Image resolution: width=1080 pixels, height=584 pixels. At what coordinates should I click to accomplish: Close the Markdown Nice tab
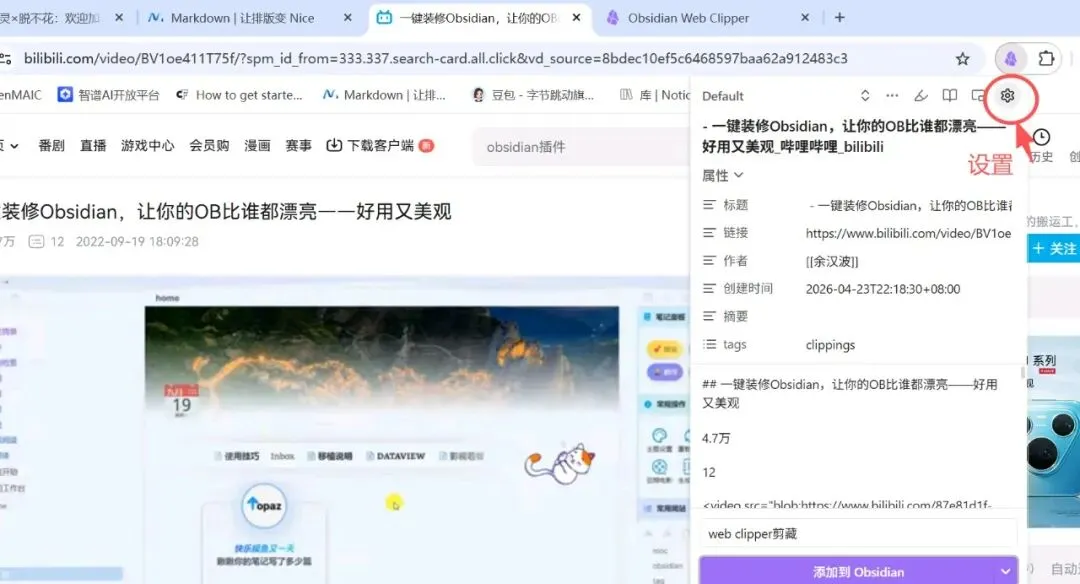(x=347, y=18)
